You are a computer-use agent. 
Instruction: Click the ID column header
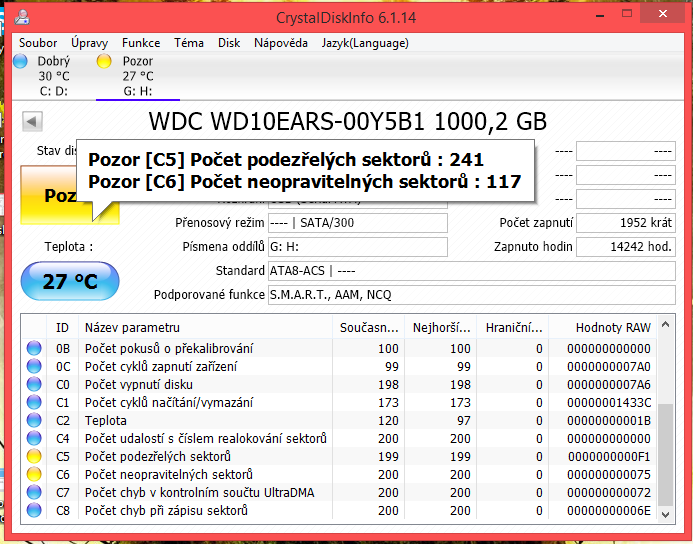click(62, 327)
